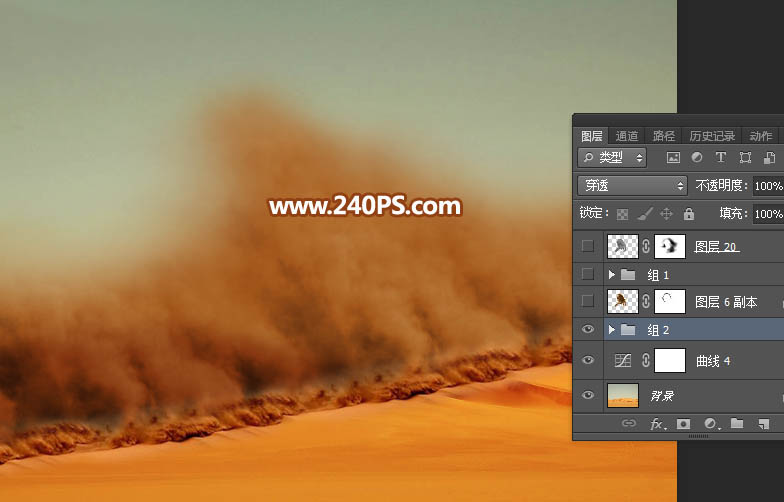This screenshot has height=502, width=784.
Task: Click folder icon of 组 2
Action: 628,330
